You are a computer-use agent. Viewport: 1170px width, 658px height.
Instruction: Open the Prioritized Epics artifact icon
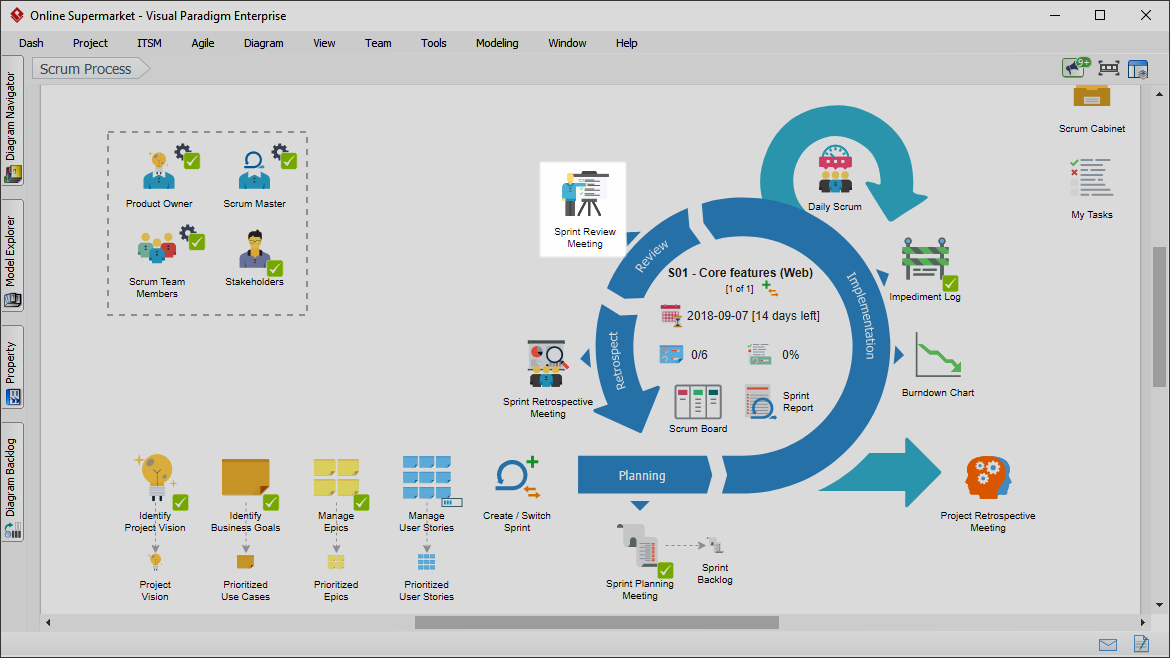[x=336, y=562]
